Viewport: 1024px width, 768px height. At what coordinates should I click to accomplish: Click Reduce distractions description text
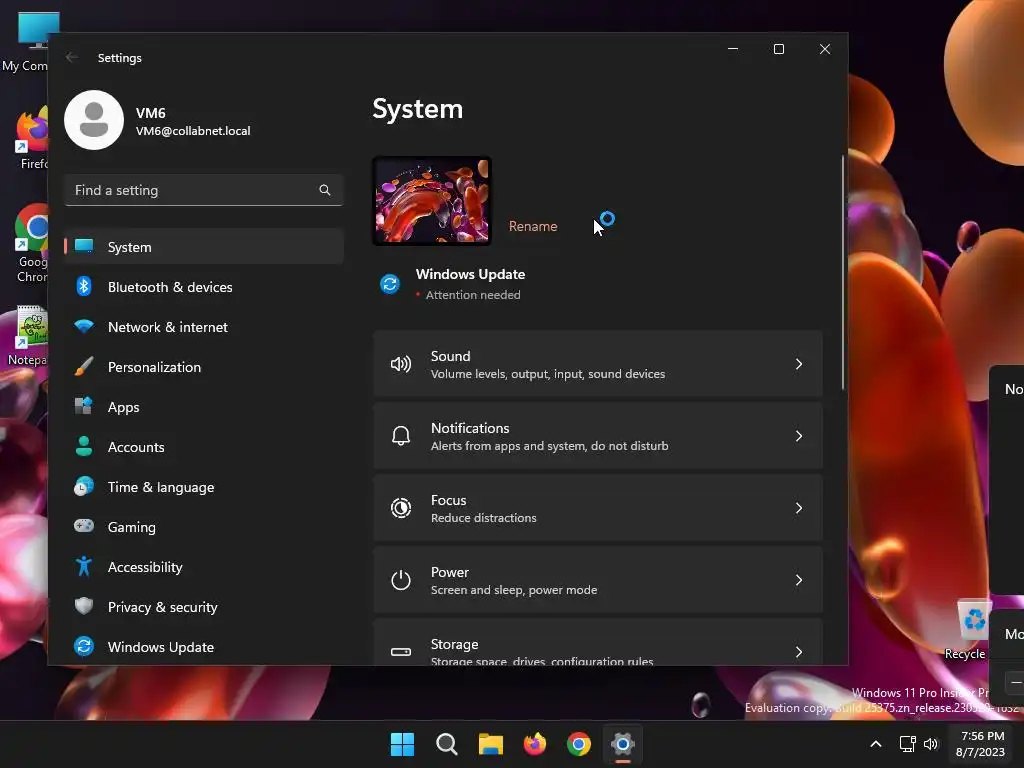pyautogui.click(x=483, y=518)
